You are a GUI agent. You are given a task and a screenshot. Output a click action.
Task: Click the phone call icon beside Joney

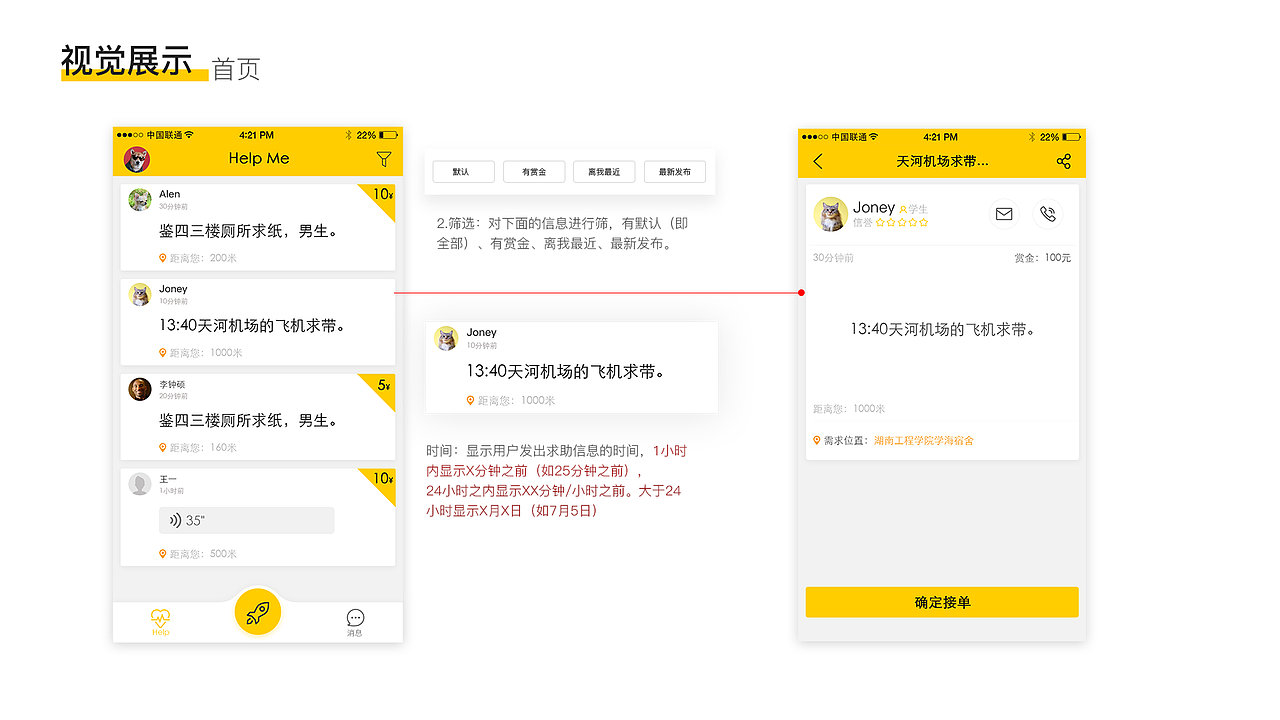tap(1047, 214)
